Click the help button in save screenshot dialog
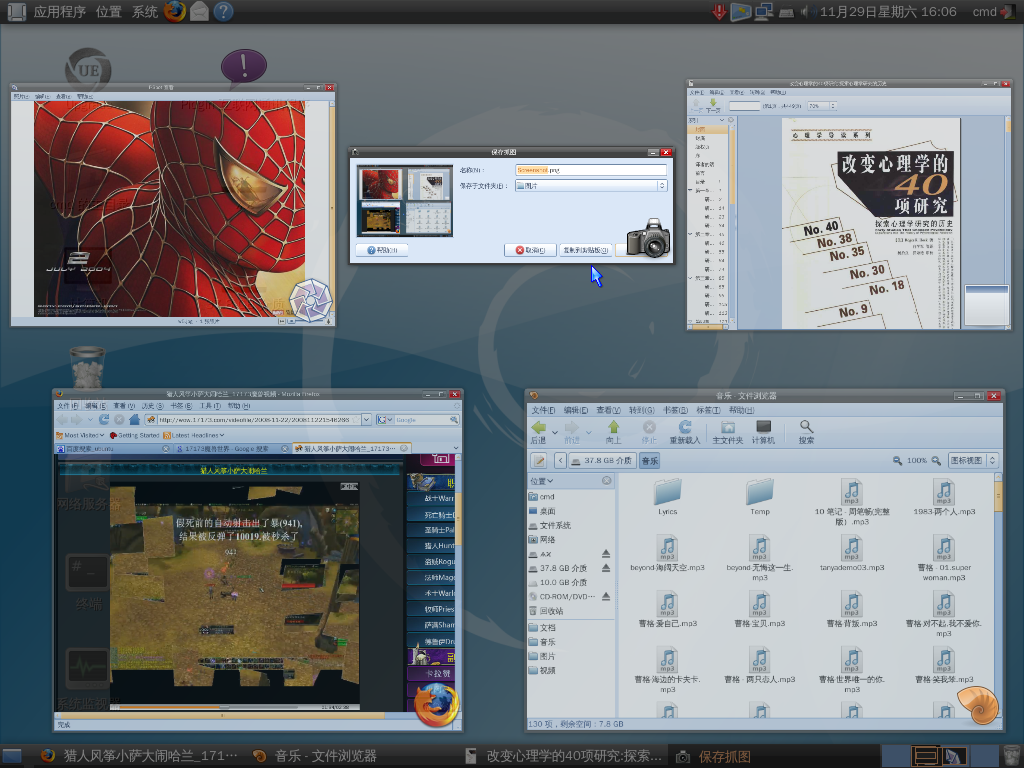 click(x=382, y=250)
